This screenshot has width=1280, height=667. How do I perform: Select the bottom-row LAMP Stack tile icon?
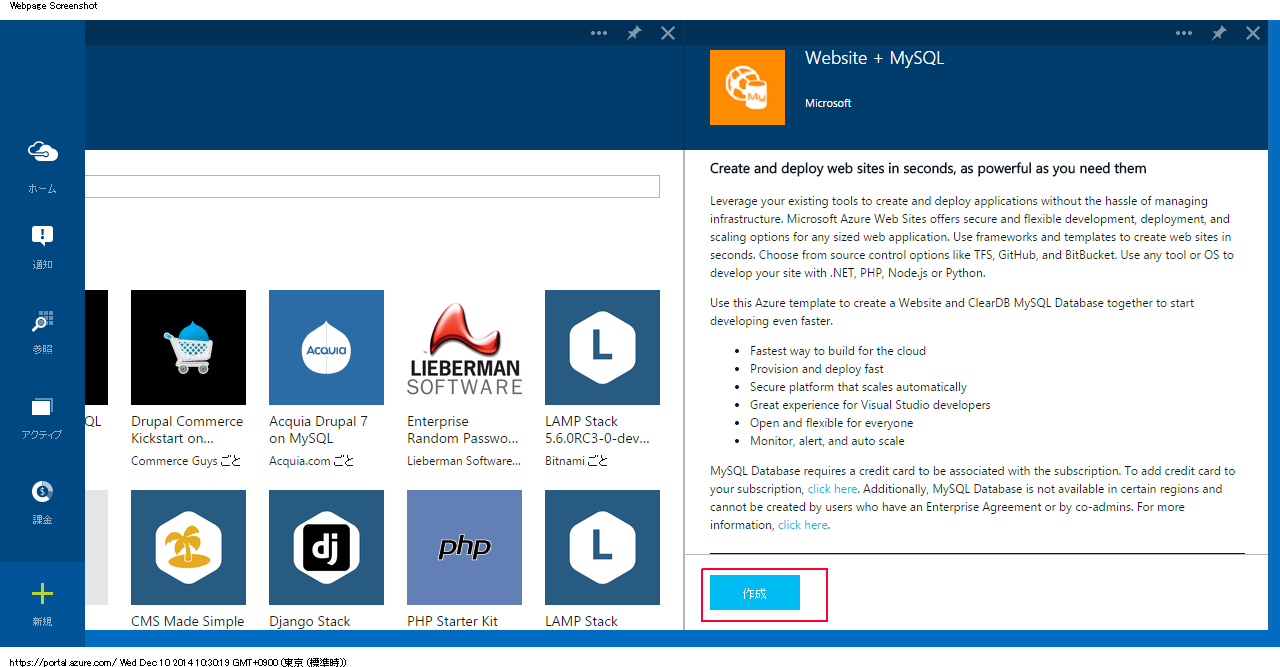pos(602,547)
